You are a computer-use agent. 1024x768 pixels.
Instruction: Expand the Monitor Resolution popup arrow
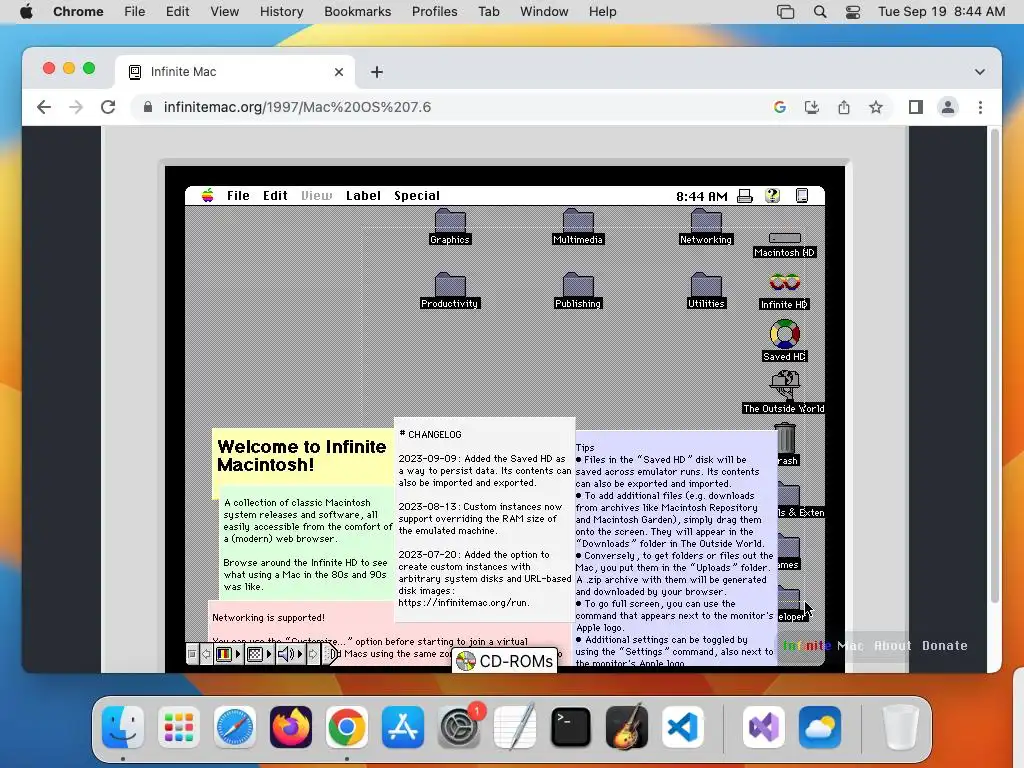tap(268, 654)
